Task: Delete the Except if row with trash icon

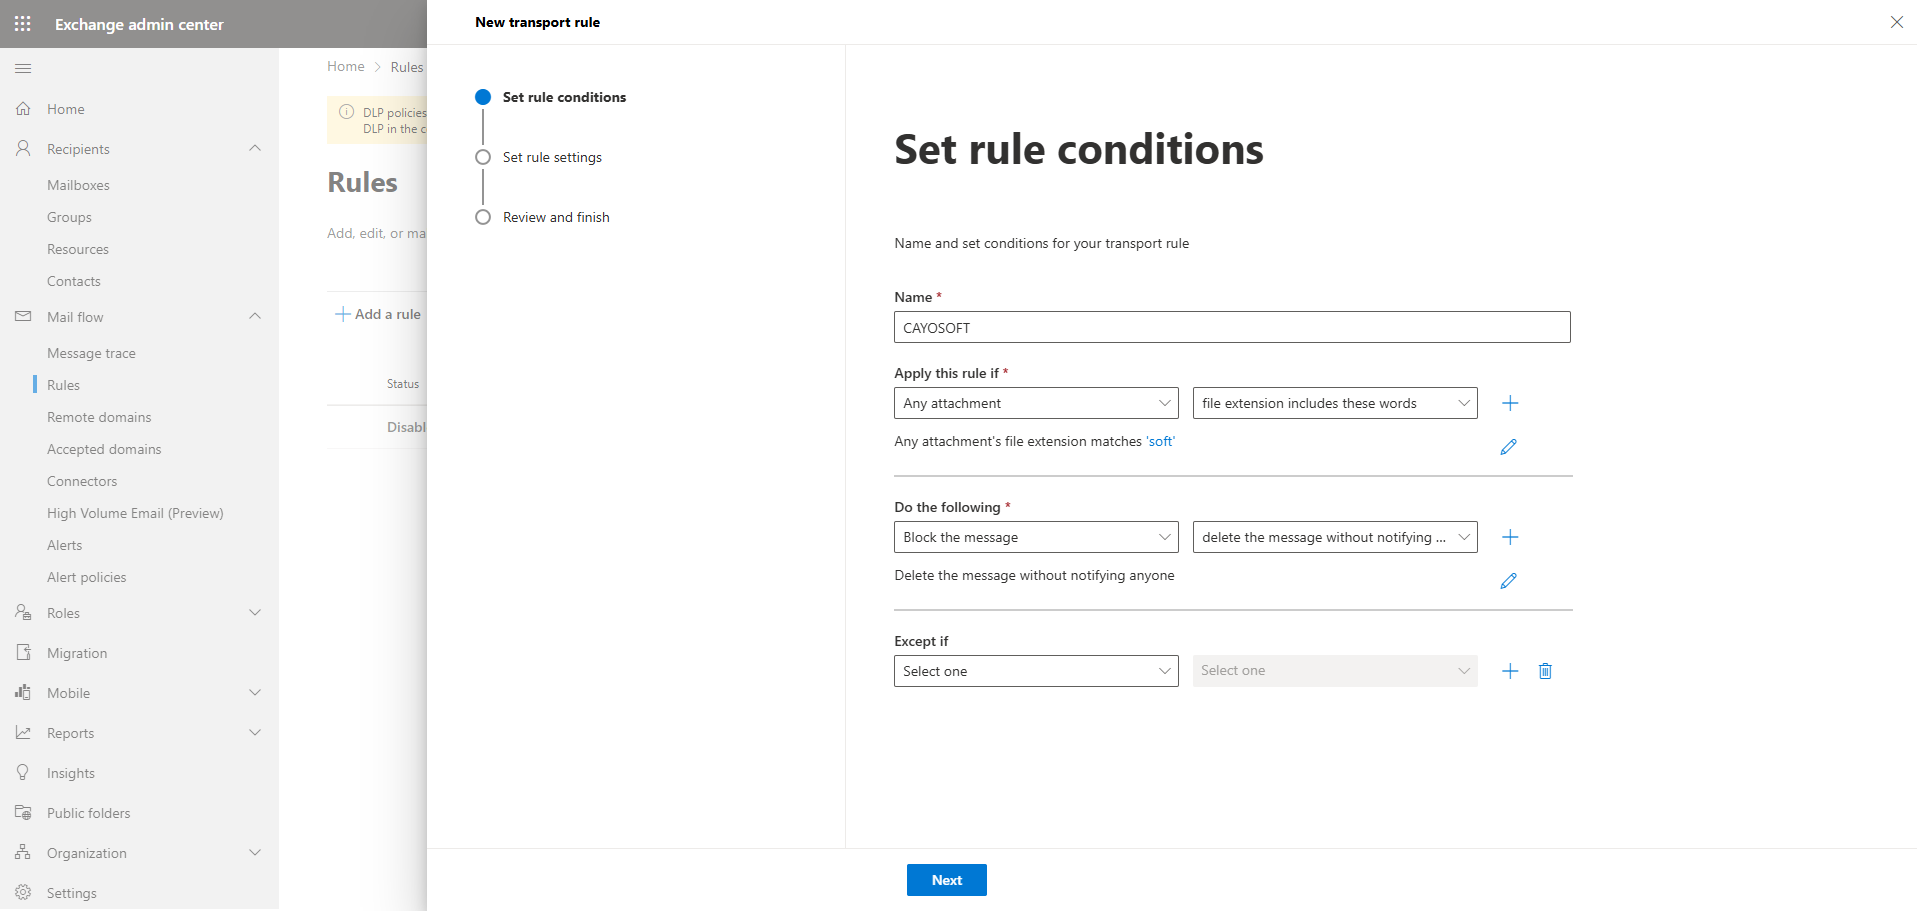Action: click(x=1545, y=671)
